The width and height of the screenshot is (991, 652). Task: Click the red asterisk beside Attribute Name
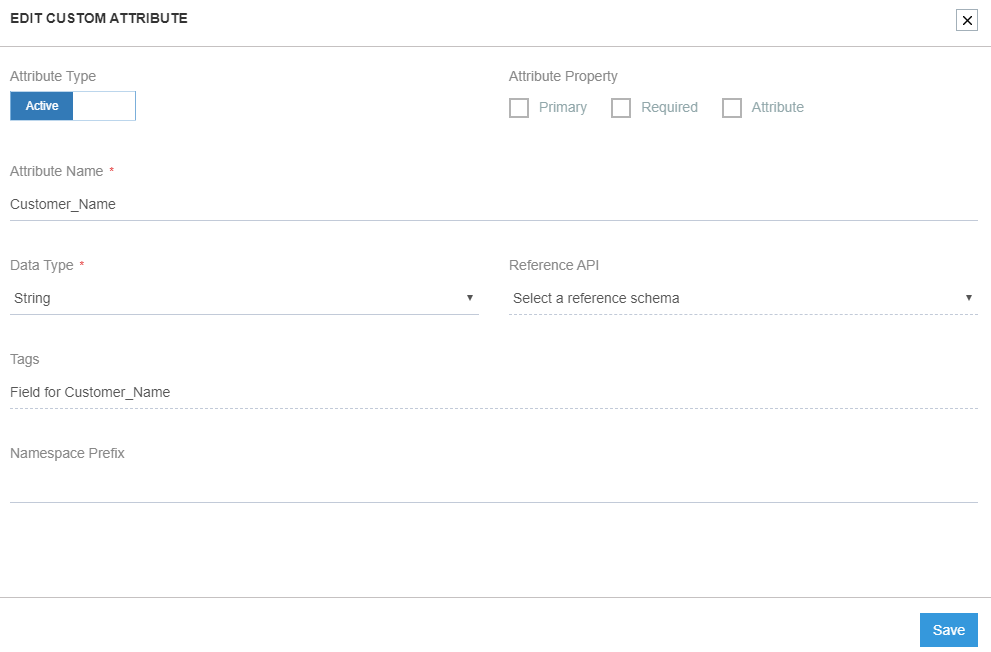[x=110, y=170]
